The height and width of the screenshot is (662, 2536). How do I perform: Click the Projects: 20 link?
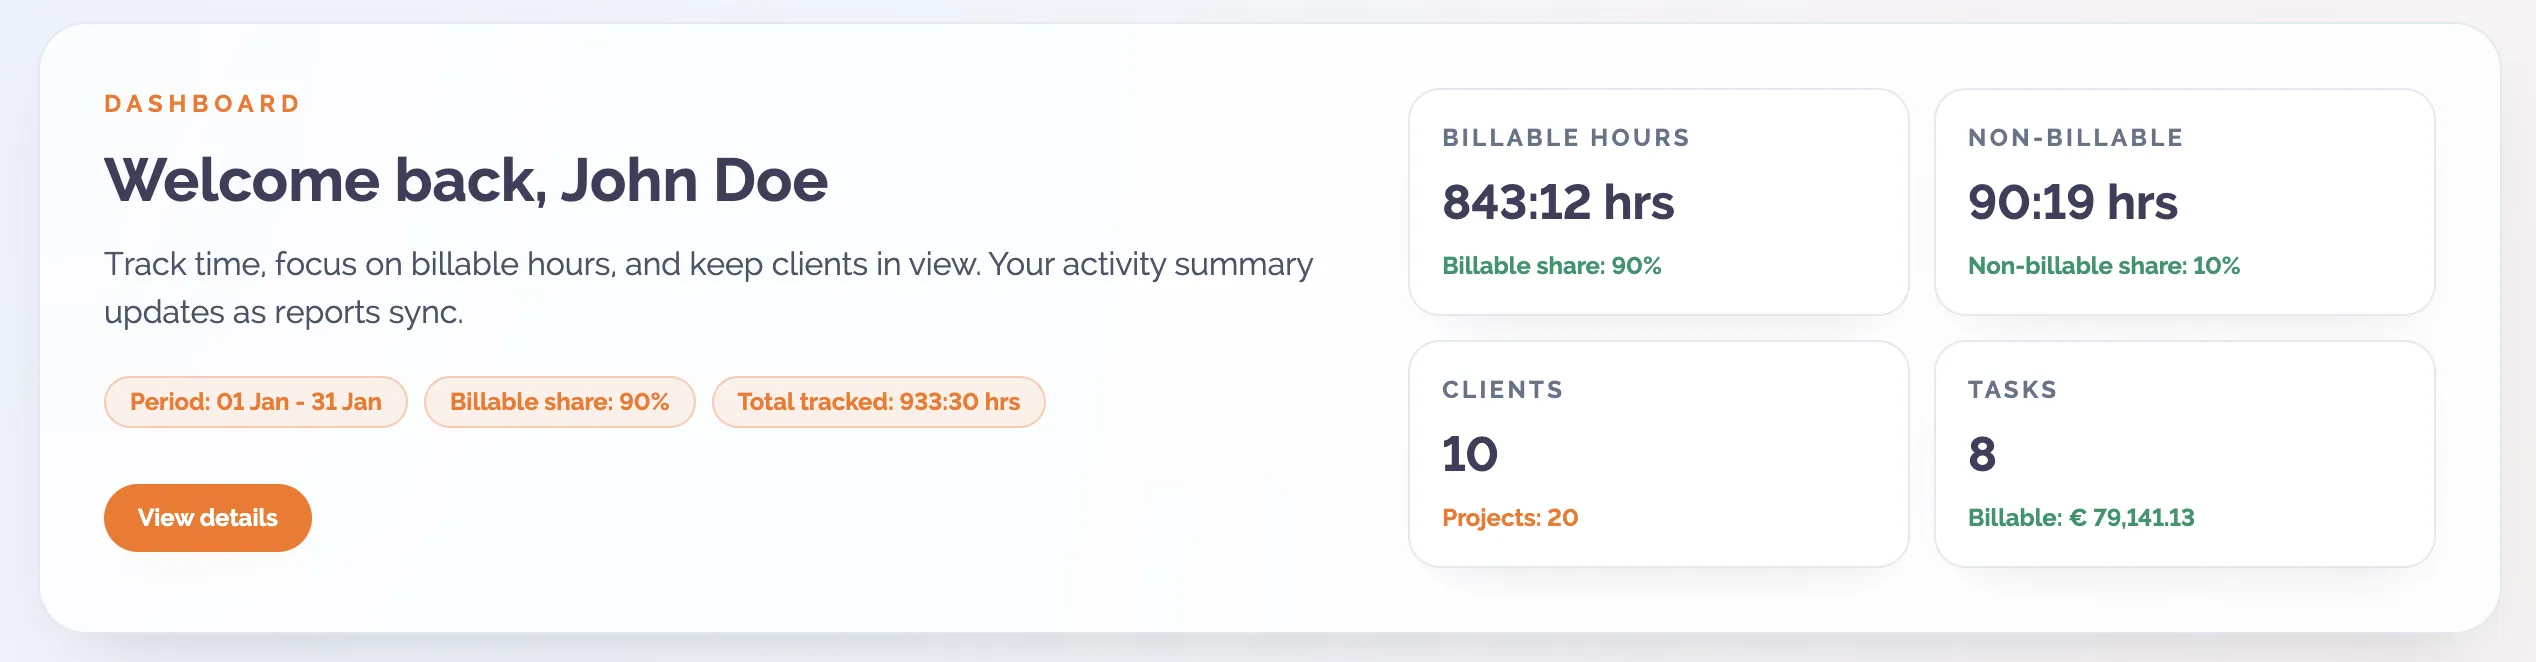click(1508, 518)
